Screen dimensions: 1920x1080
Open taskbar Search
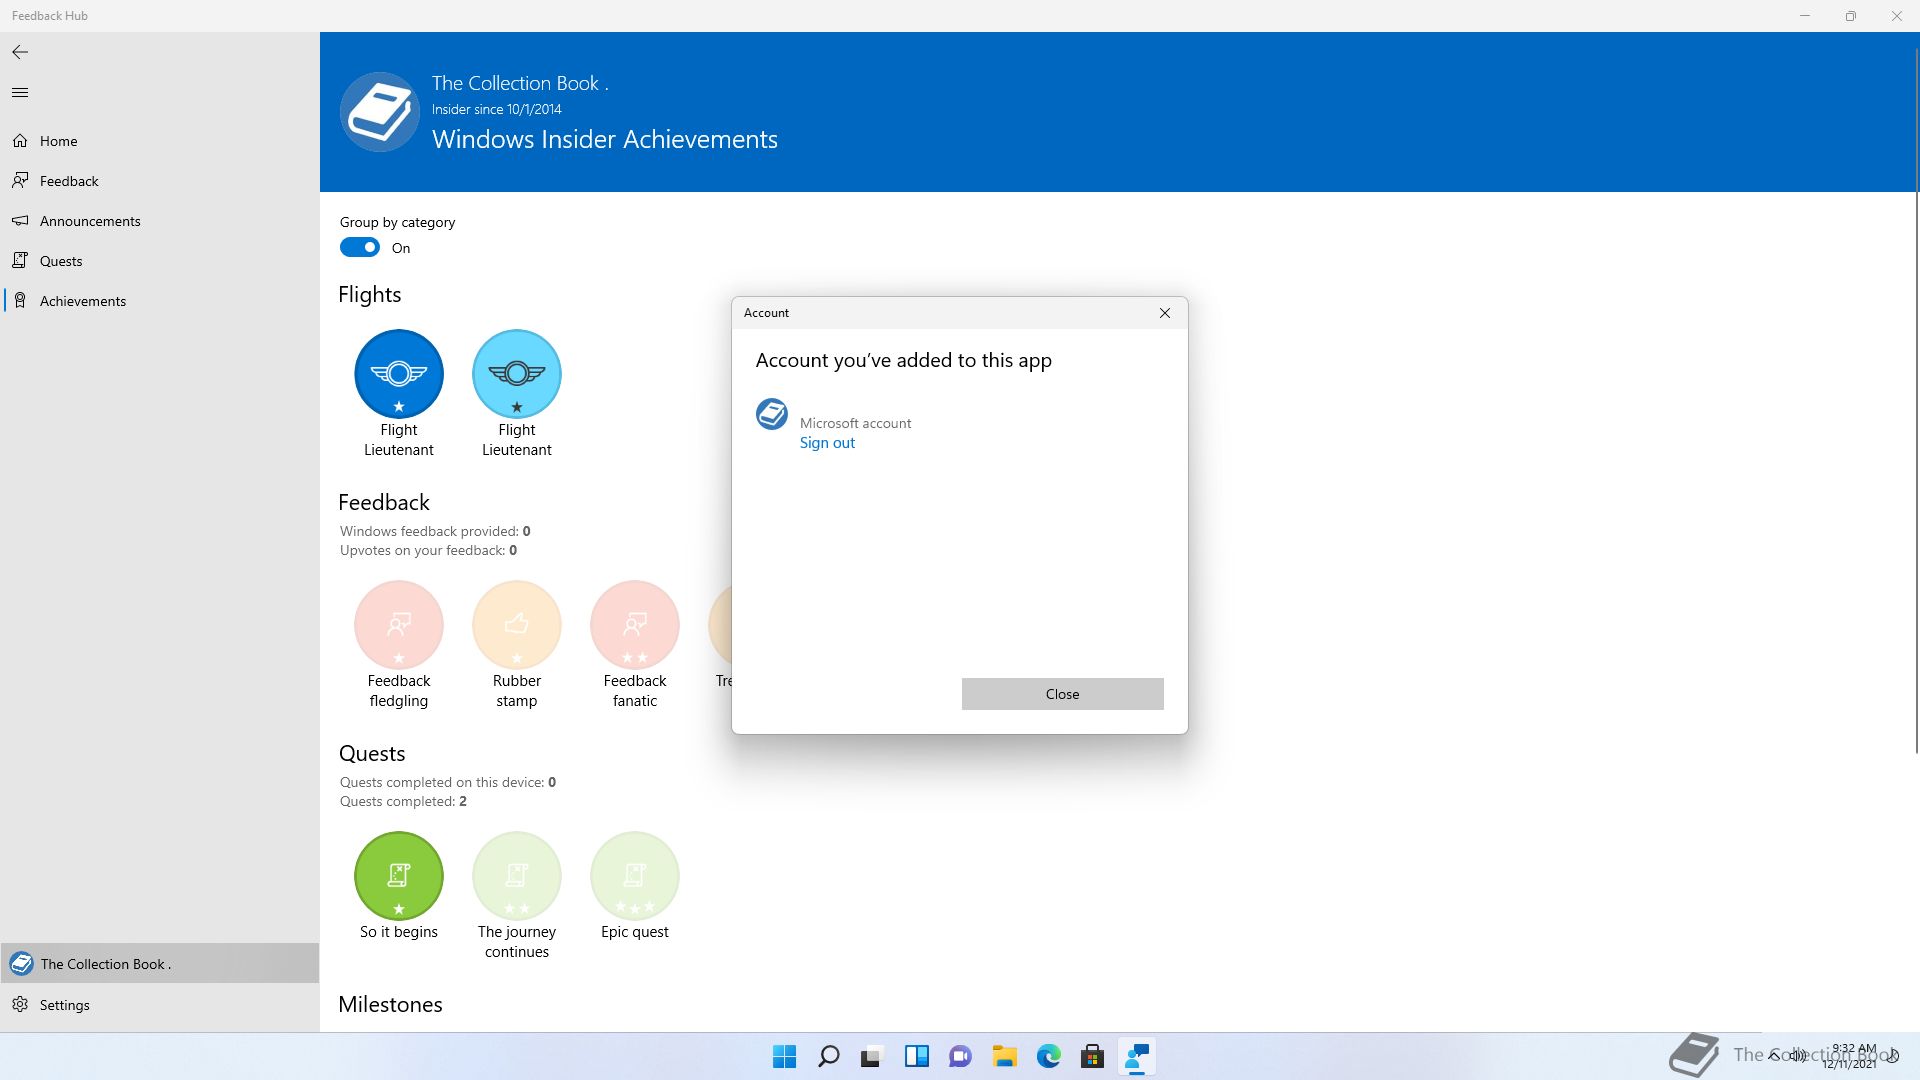[x=829, y=1056]
